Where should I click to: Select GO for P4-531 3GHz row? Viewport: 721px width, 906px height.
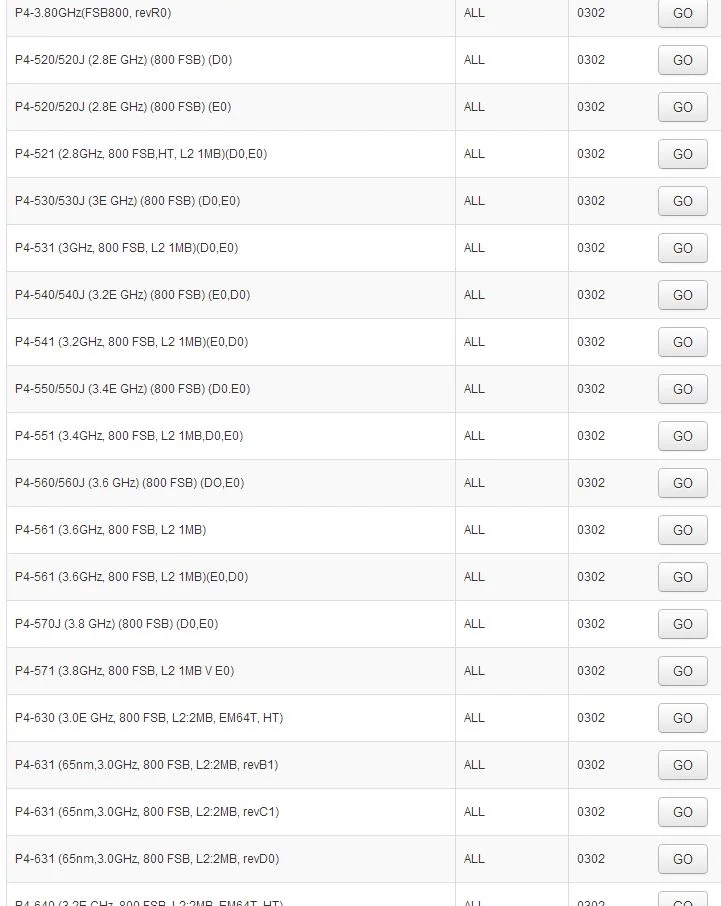tap(682, 248)
